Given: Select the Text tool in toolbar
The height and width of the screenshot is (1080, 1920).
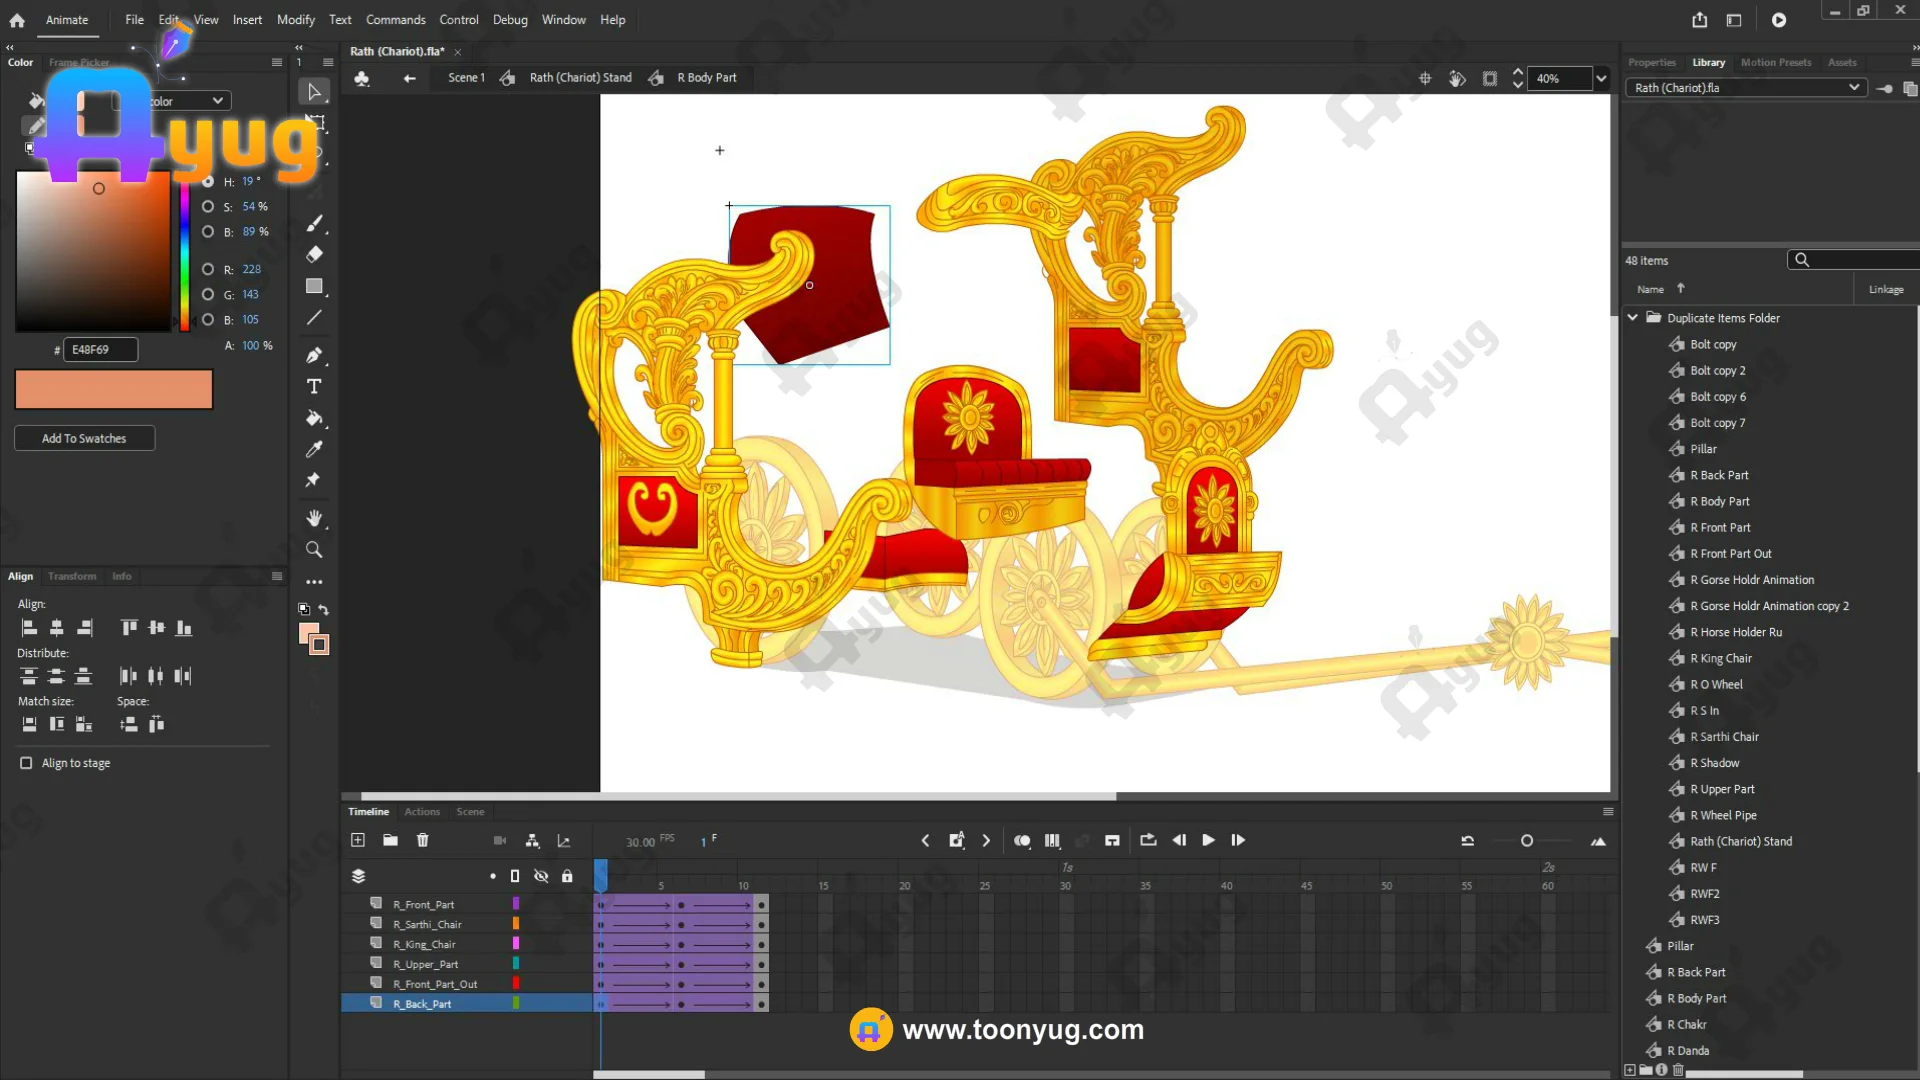Looking at the screenshot, I should 314,387.
